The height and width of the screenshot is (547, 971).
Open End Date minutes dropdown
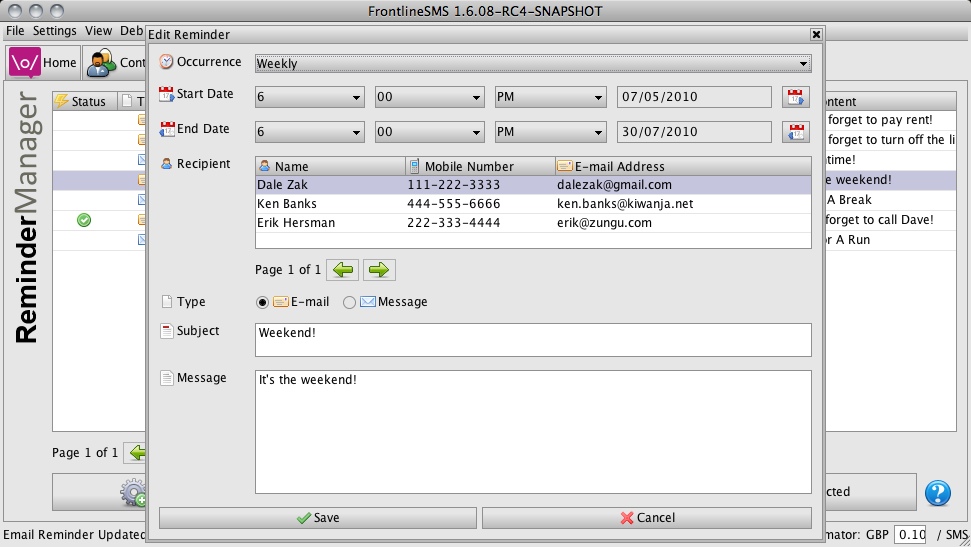pyautogui.click(x=429, y=132)
